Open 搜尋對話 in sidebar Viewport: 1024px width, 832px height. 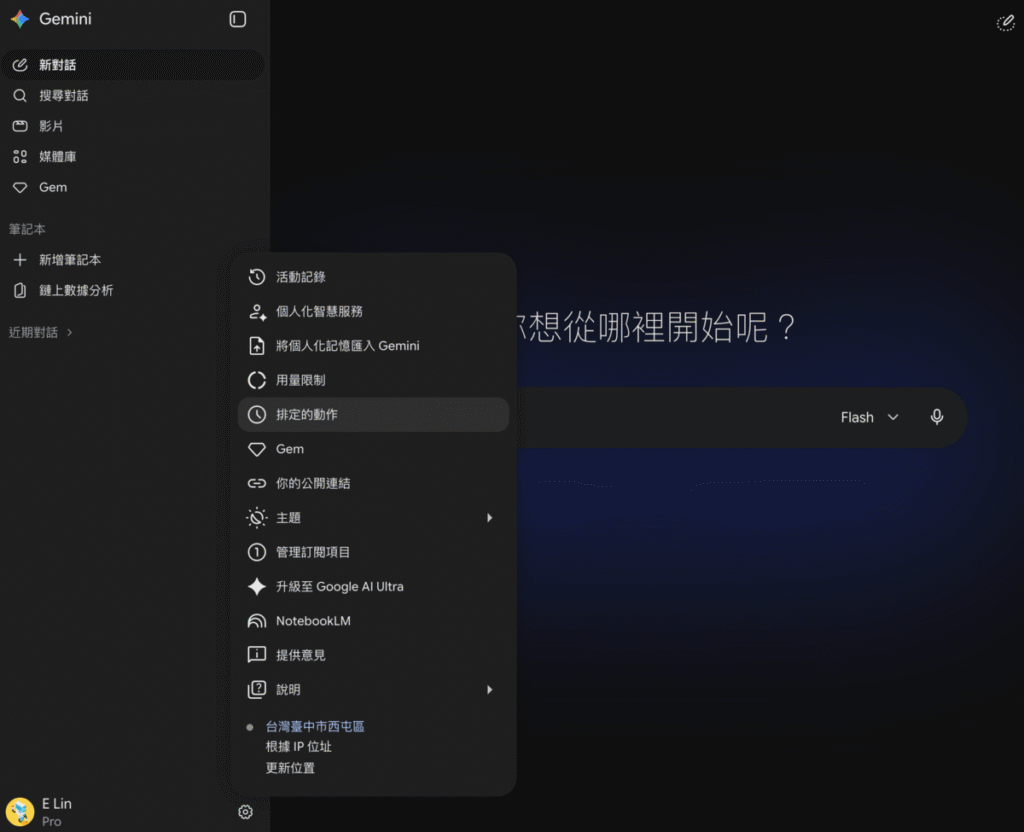(x=133, y=95)
